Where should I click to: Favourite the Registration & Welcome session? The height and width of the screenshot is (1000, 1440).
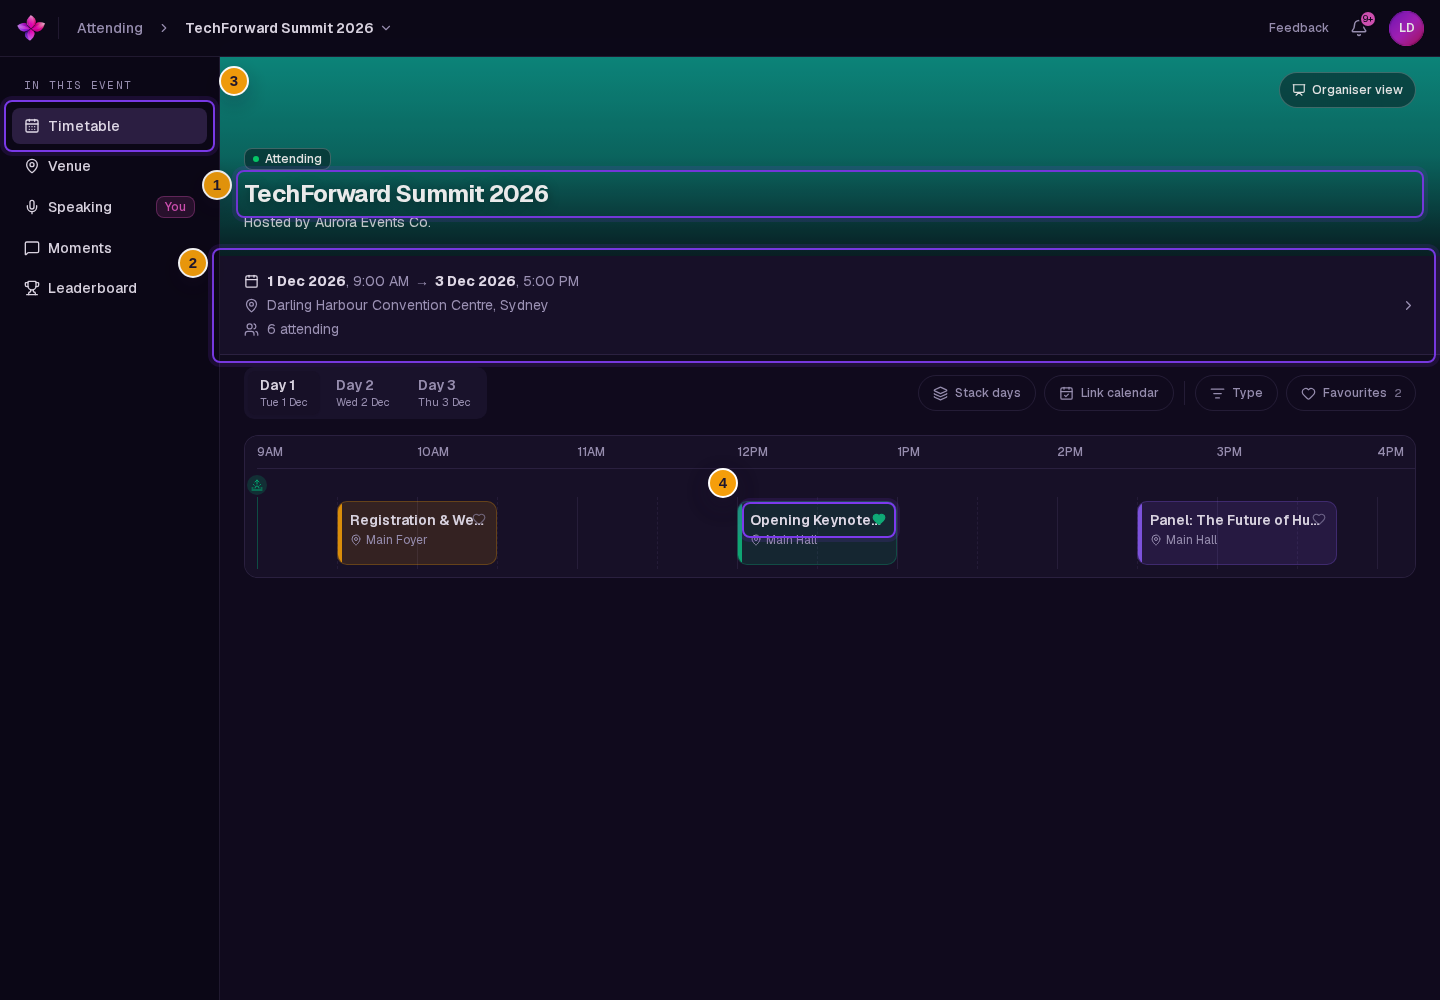pos(479,519)
